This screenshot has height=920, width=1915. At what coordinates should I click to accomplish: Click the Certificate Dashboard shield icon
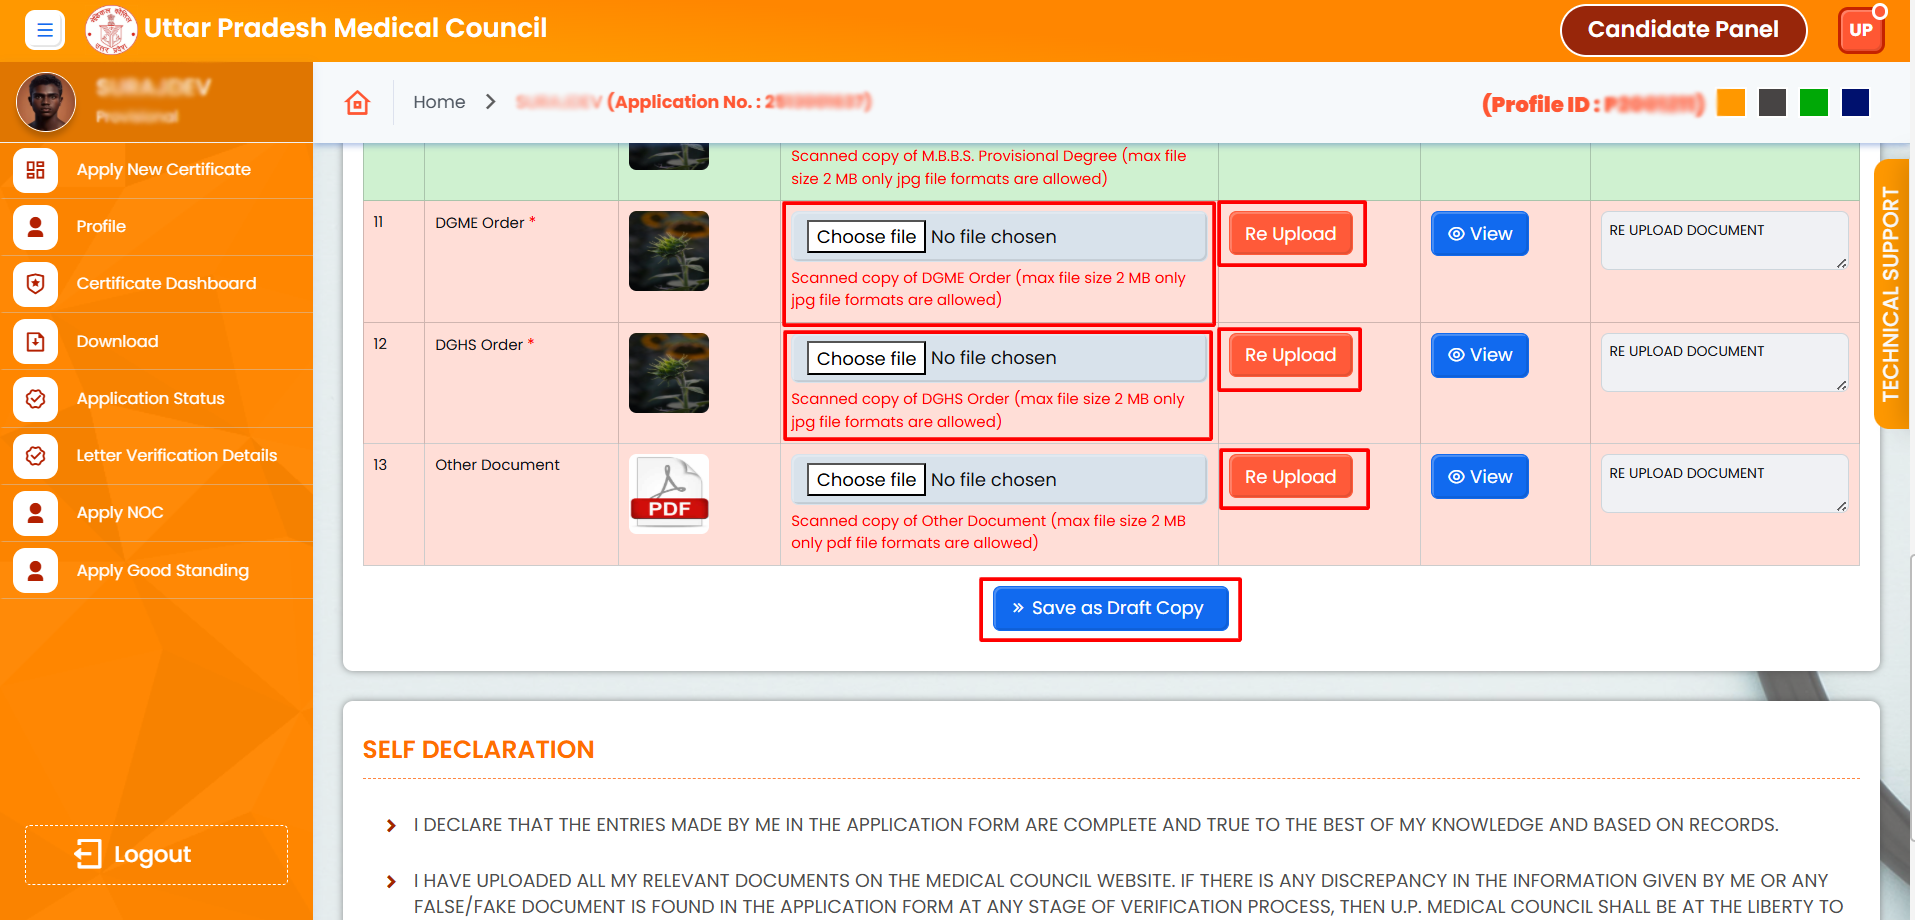pyautogui.click(x=36, y=284)
